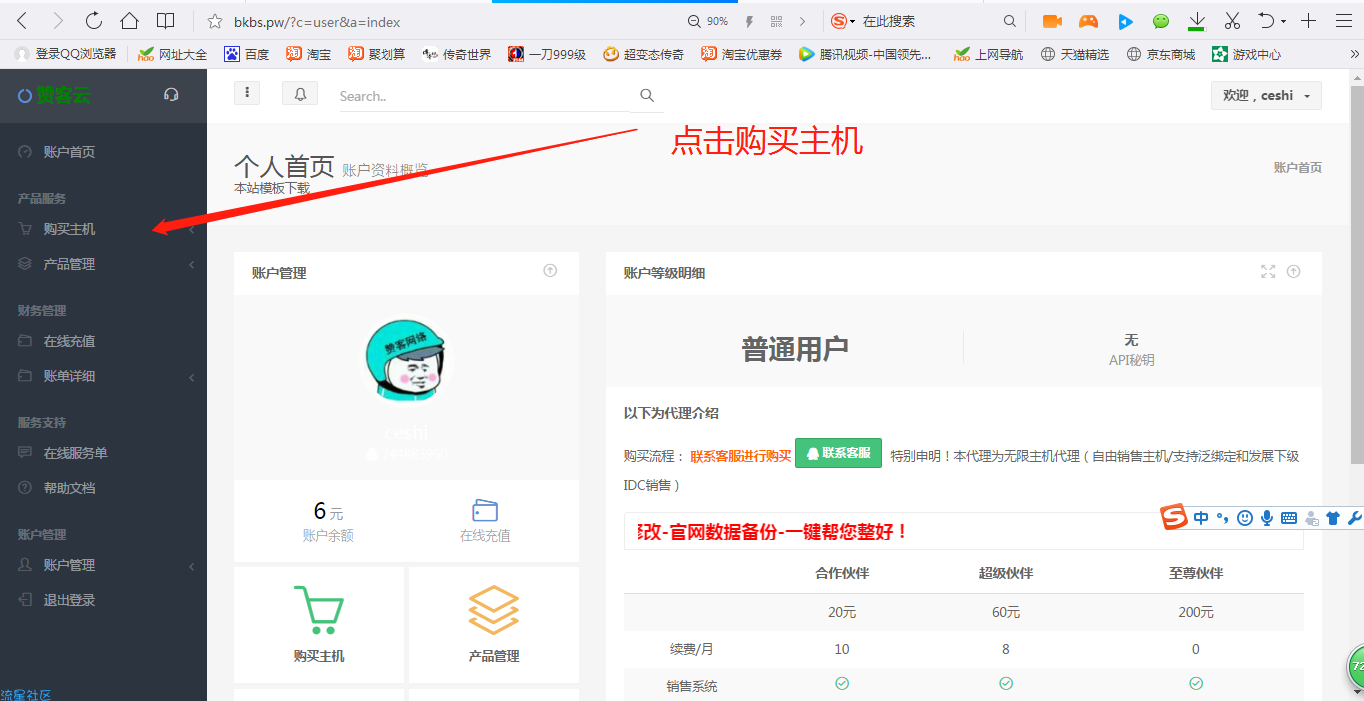
Task: Click the 在线充值 wallet icon
Action: pyautogui.click(x=485, y=510)
